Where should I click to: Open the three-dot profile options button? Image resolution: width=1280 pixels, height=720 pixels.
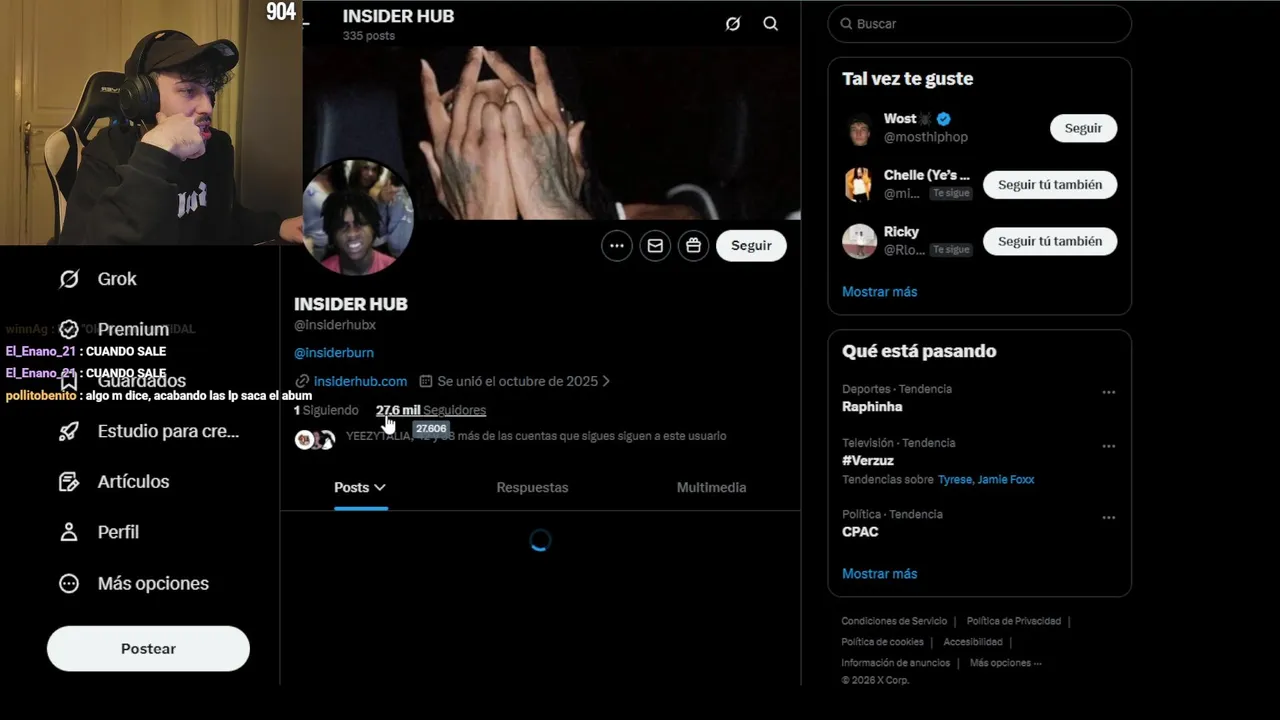[x=617, y=246]
